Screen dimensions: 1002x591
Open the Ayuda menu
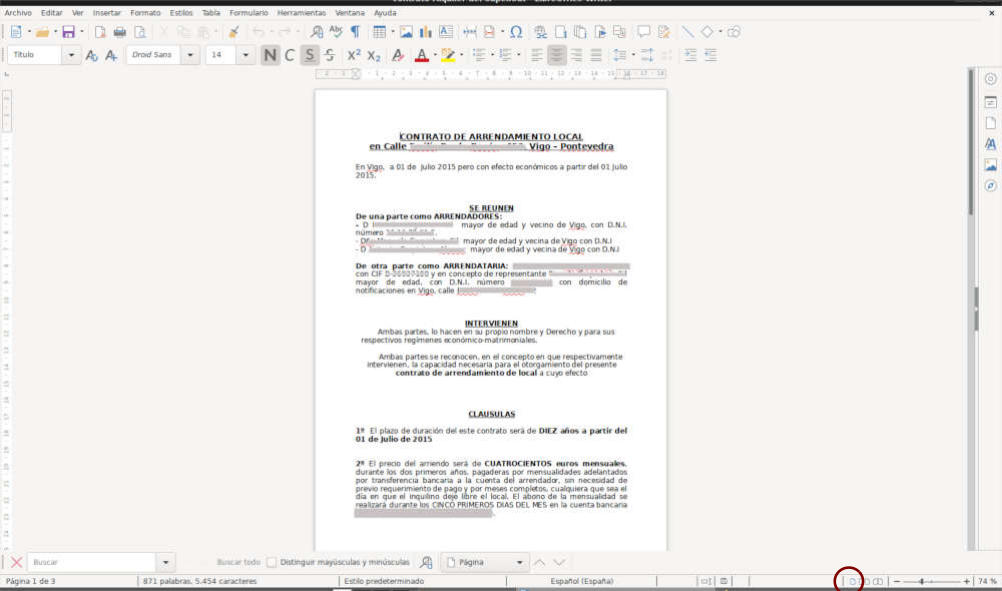tap(385, 13)
